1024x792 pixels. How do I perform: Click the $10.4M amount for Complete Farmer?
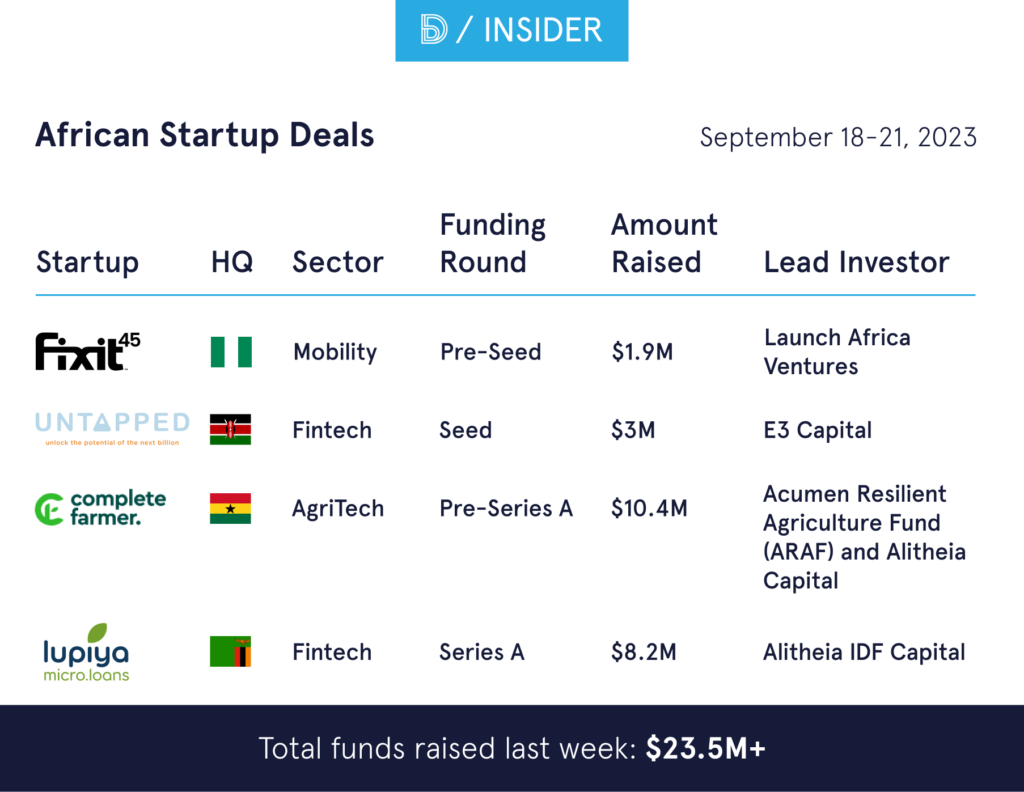649,508
